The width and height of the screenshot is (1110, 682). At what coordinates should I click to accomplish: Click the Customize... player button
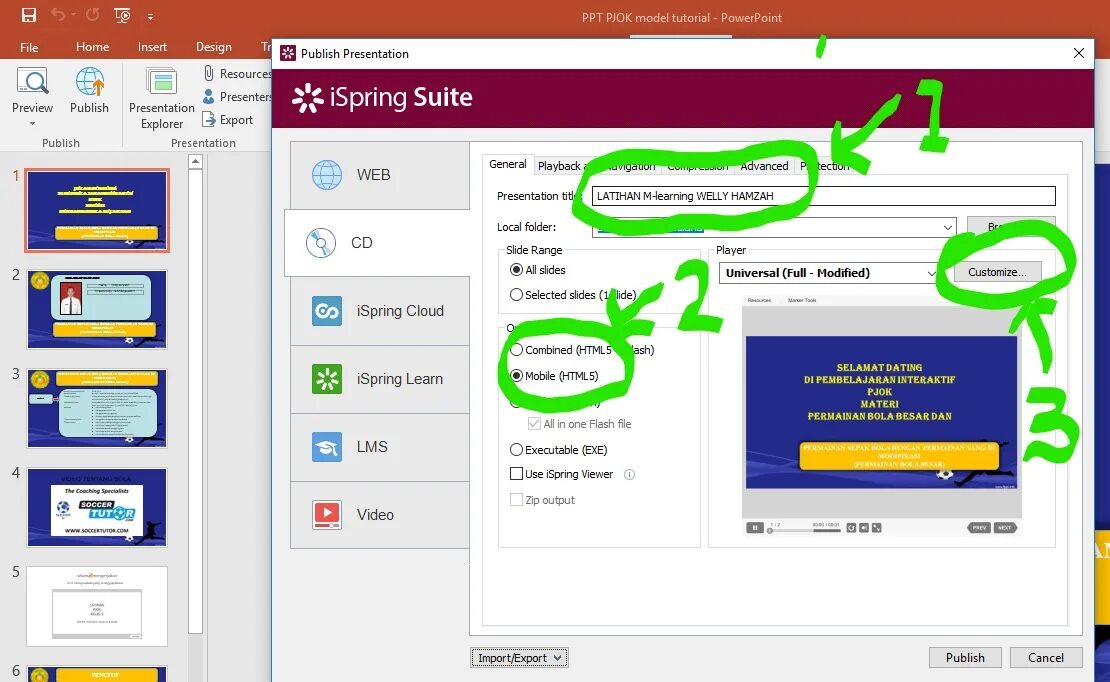pyautogui.click(x=997, y=272)
